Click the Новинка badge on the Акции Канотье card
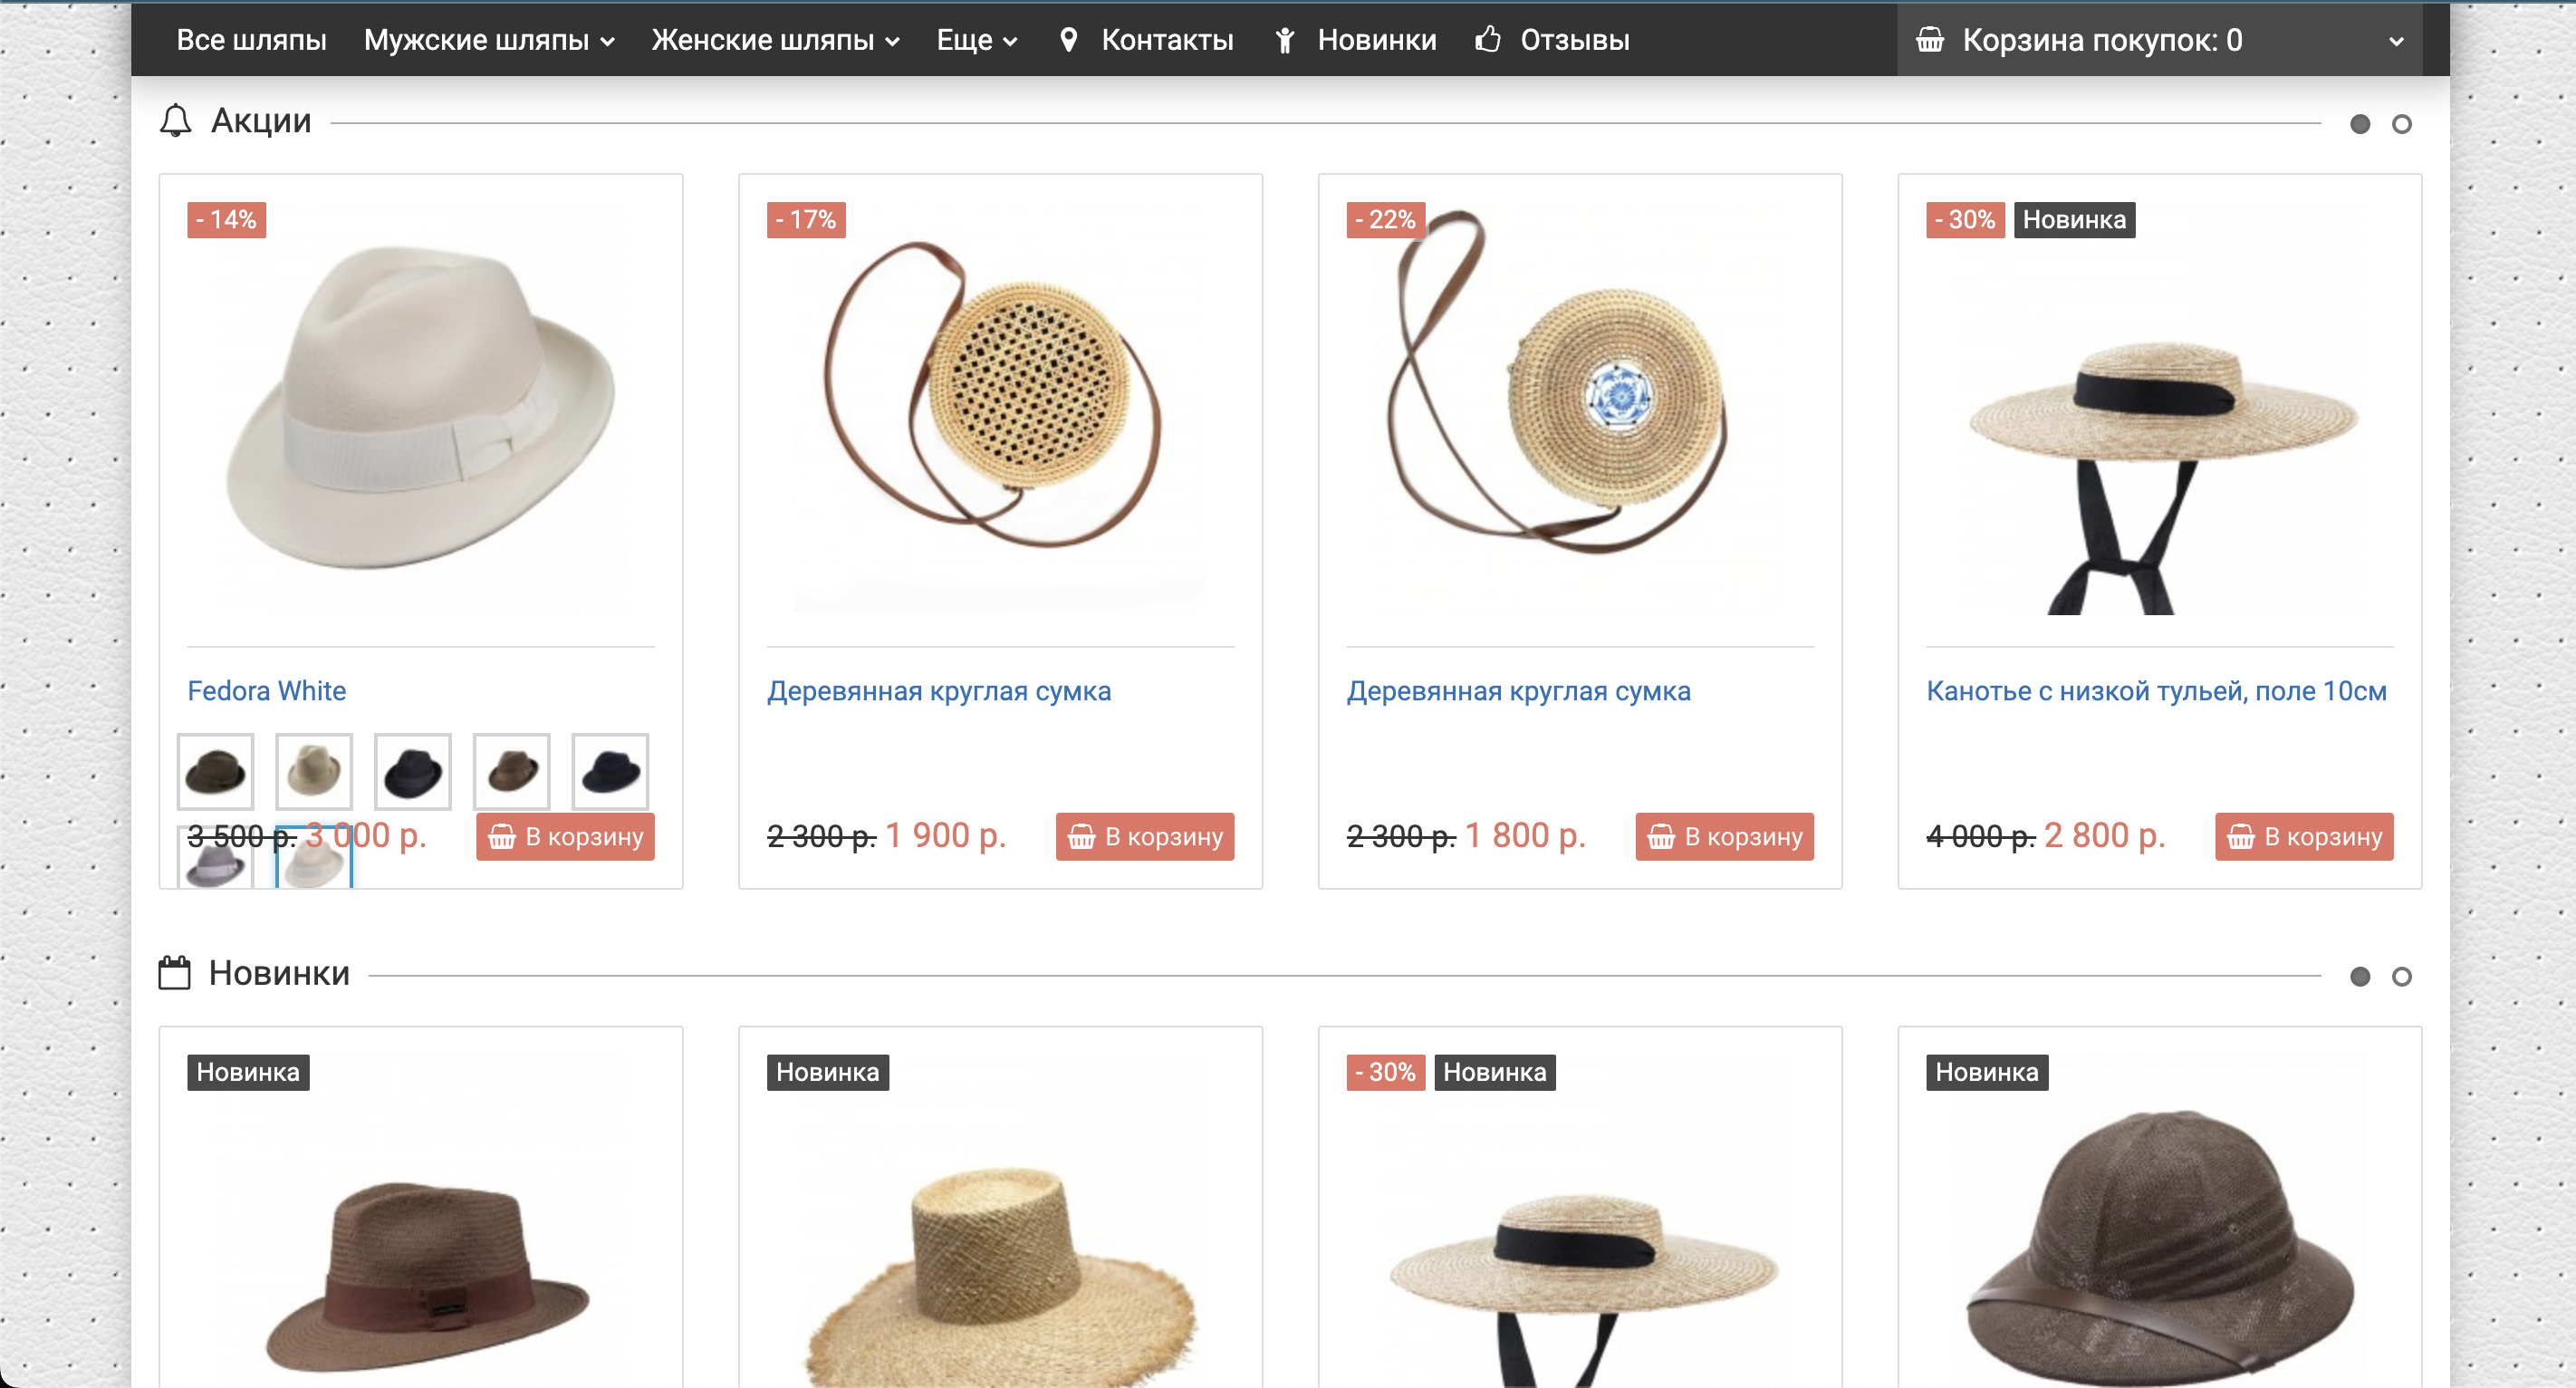The image size is (2576, 1388). coord(2075,220)
